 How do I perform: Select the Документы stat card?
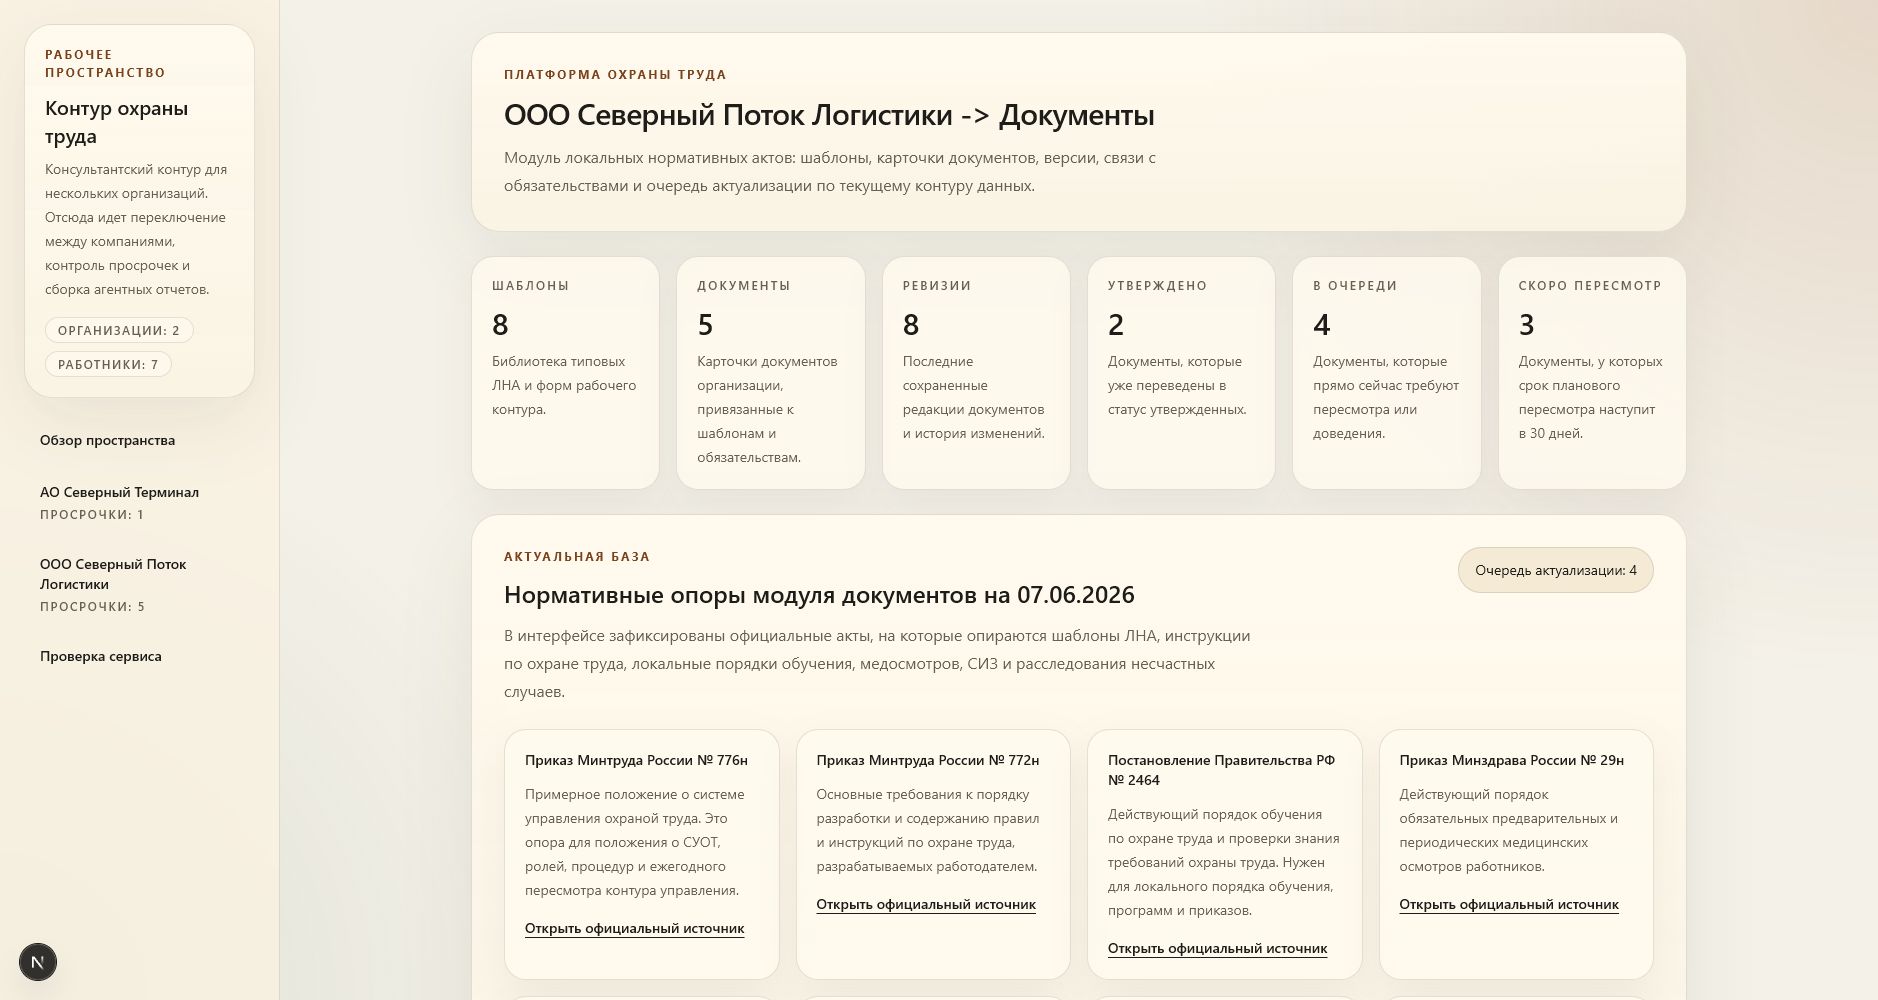coord(770,373)
